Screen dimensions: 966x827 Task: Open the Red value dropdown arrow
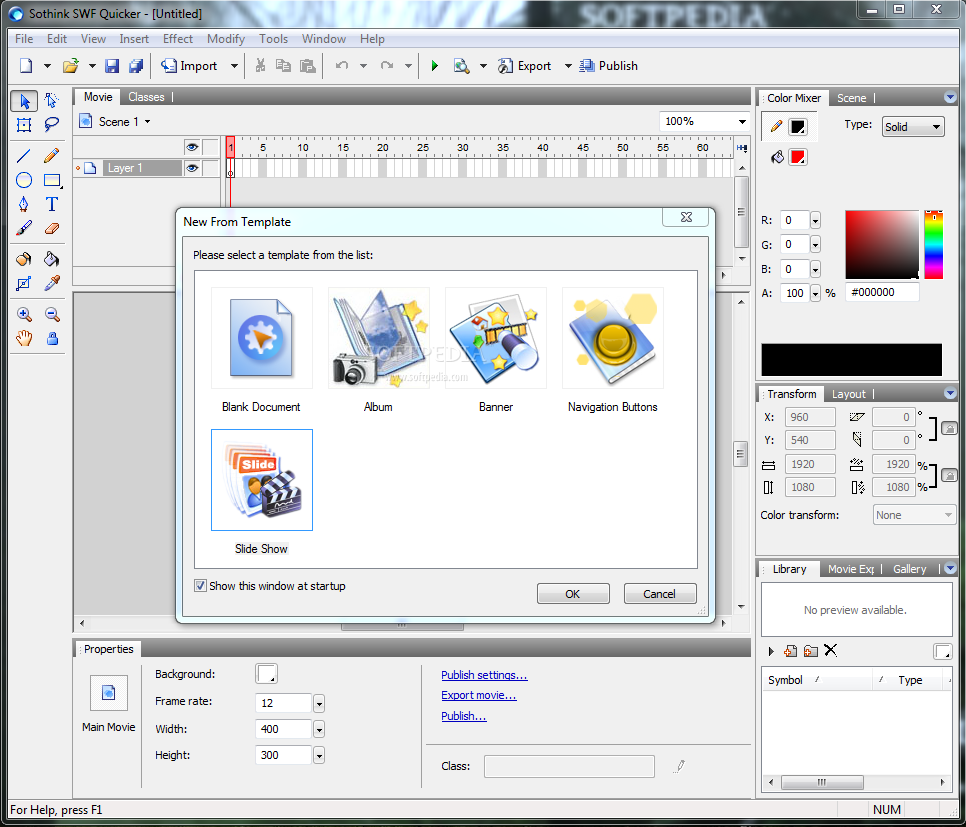pos(815,221)
